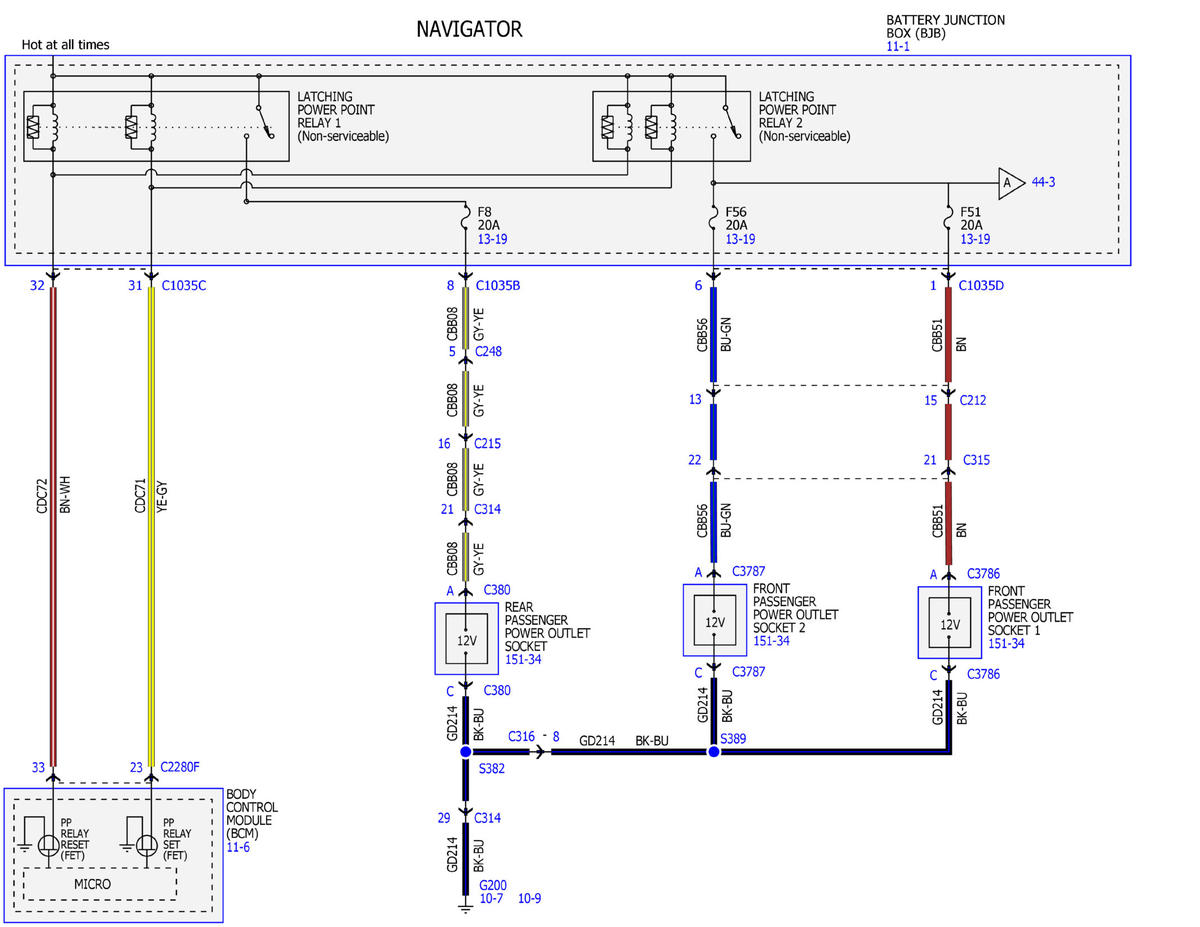The height and width of the screenshot is (927, 1200).
Task: Select connector label C1035B
Action: (498, 286)
